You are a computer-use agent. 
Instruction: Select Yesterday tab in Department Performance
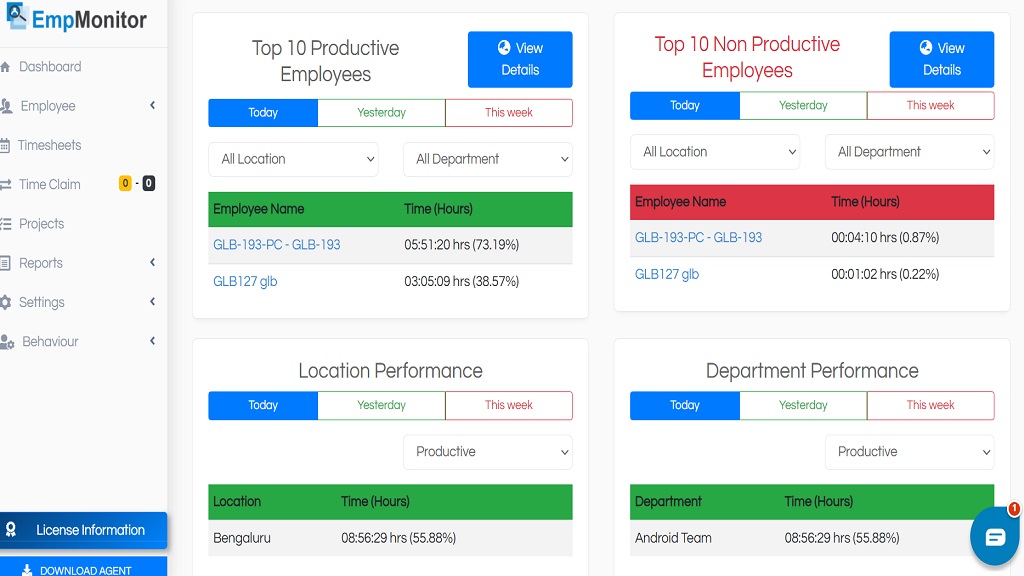click(x=803, y=406)
